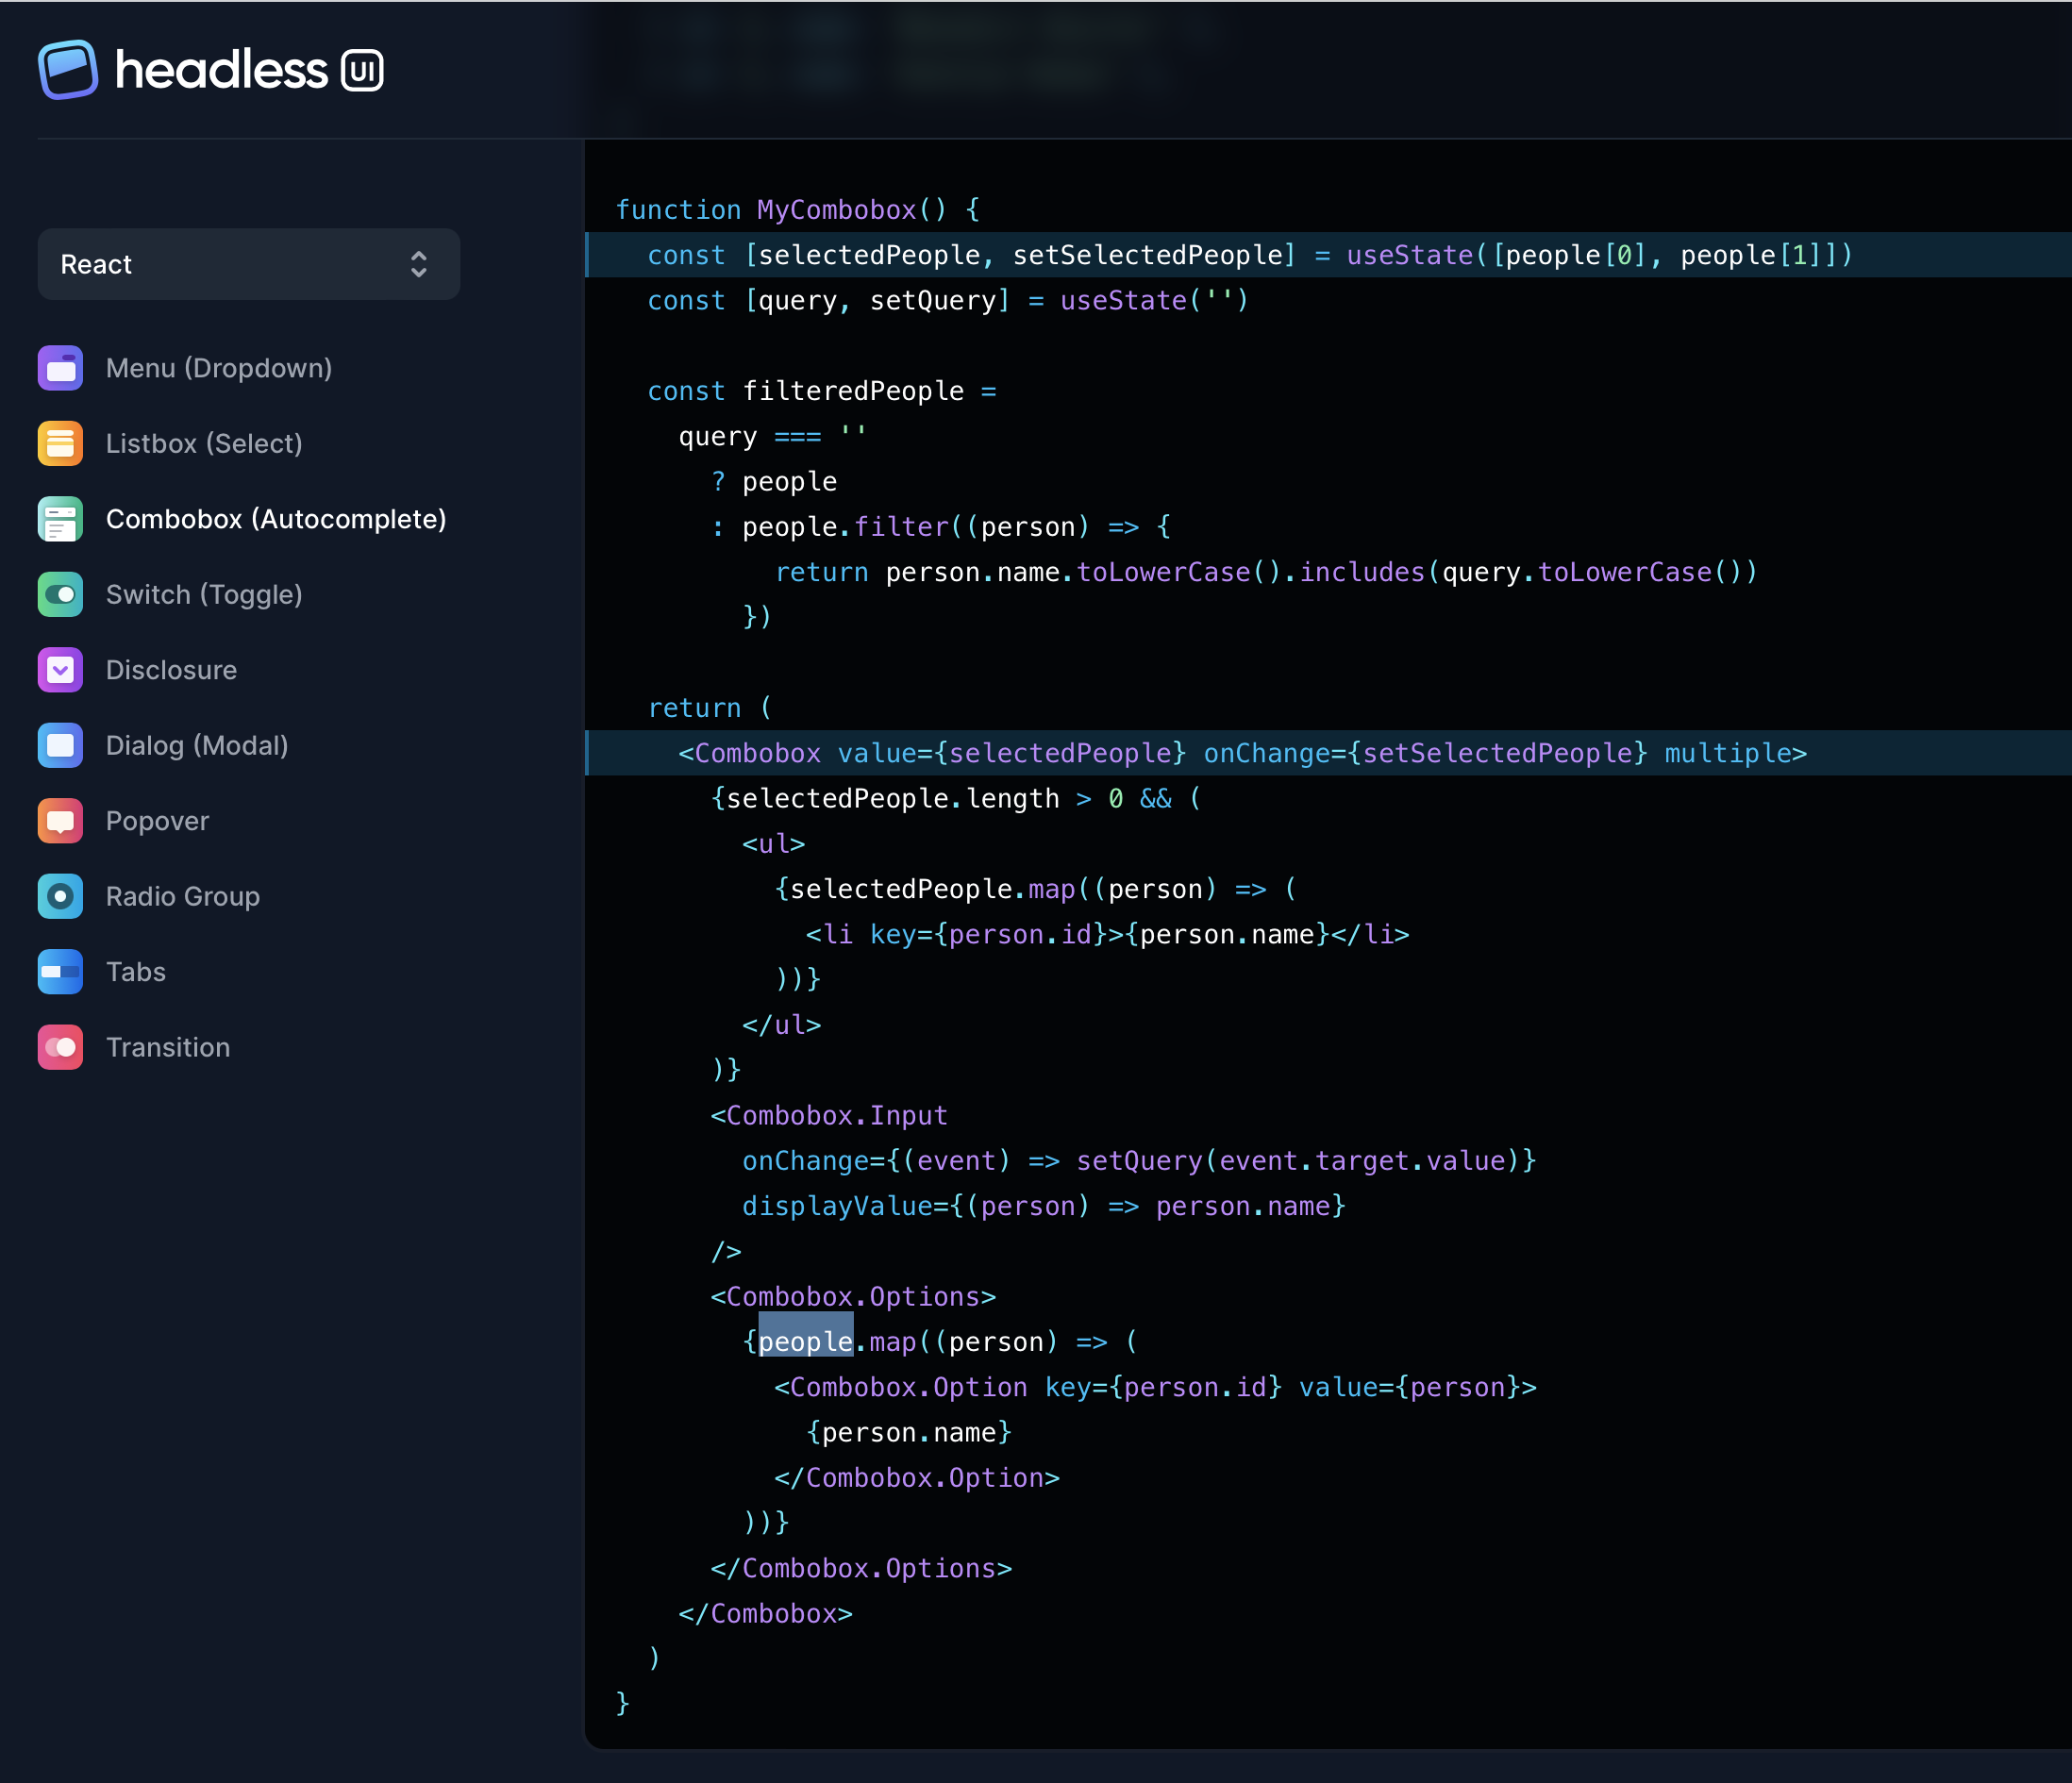Click the Dialog (Modal) sidebar icon
Viewport: 2072px width, 1783px height.
pos(60,745)
